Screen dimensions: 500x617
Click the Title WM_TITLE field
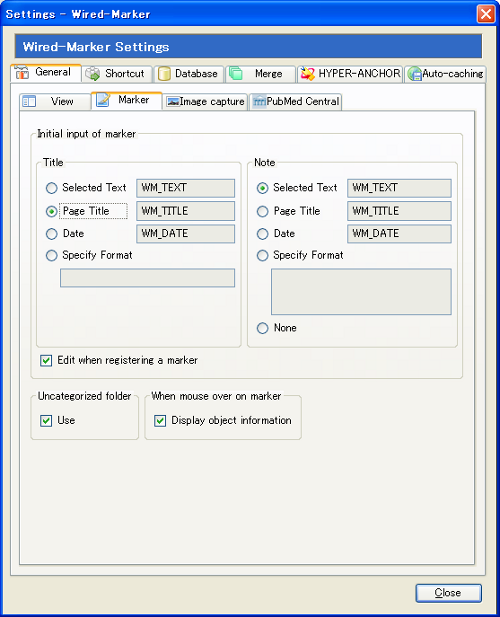(186, 211)
